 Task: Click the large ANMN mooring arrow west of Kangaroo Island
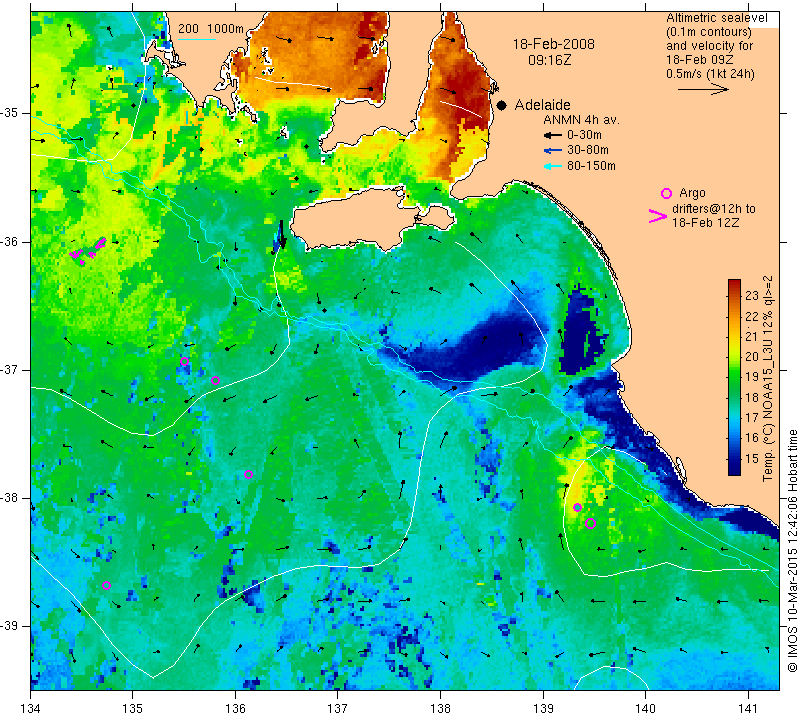(x=282, y=234)
